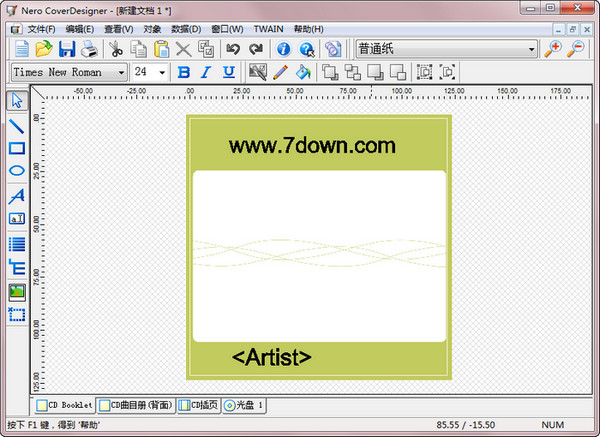Select the Directory tree tool
This screenshot has height=437, width=600.
click(x=17, y=267)
